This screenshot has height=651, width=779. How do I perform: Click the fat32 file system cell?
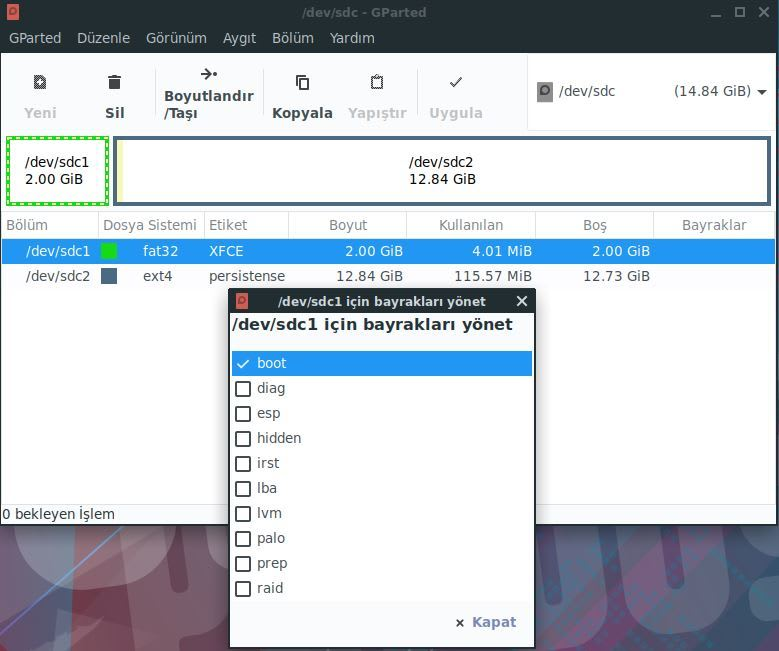point(160,251)
